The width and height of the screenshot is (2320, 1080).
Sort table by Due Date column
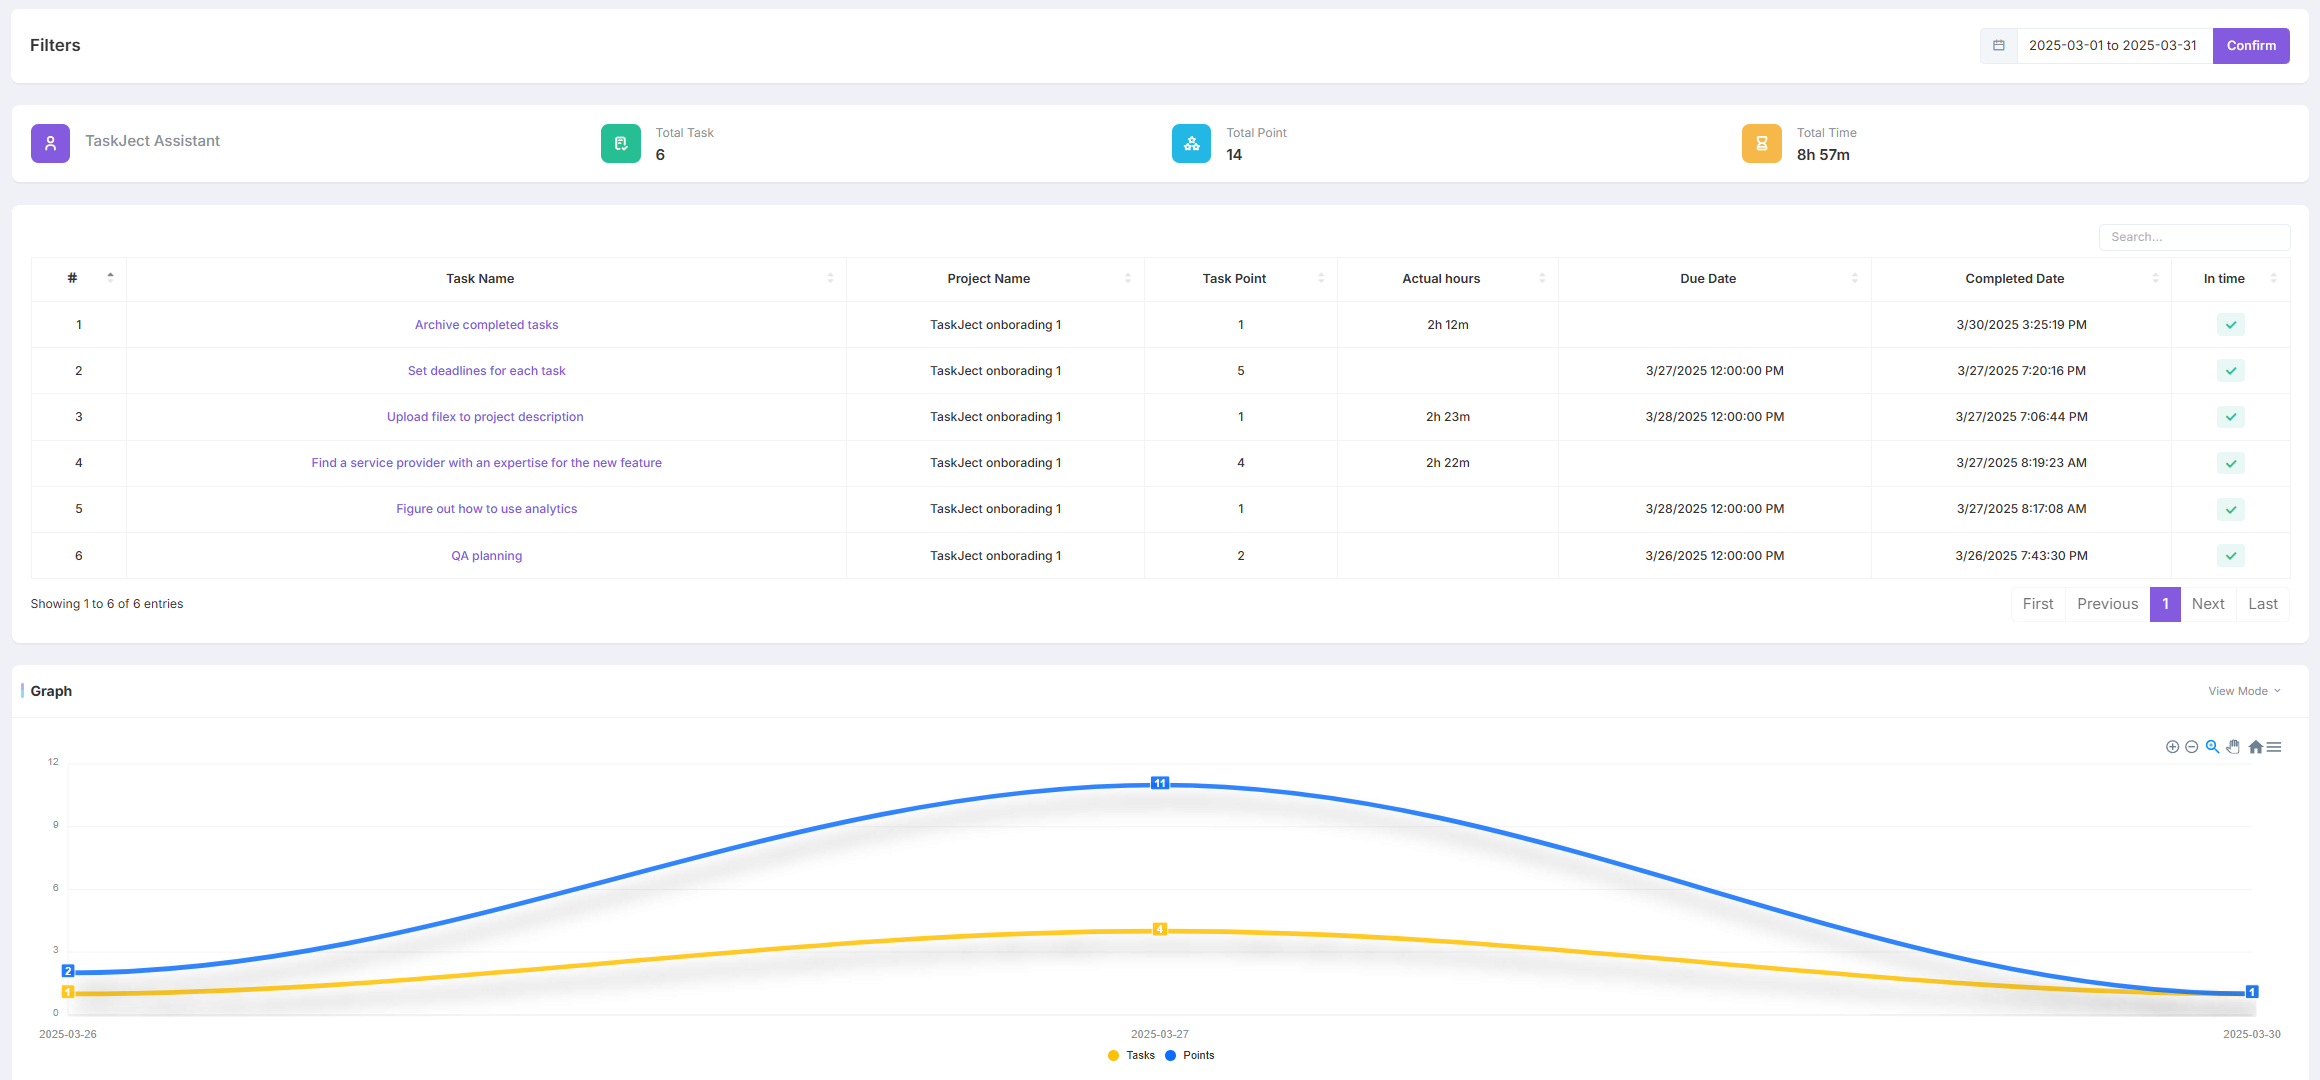[x=1708, y=279]
